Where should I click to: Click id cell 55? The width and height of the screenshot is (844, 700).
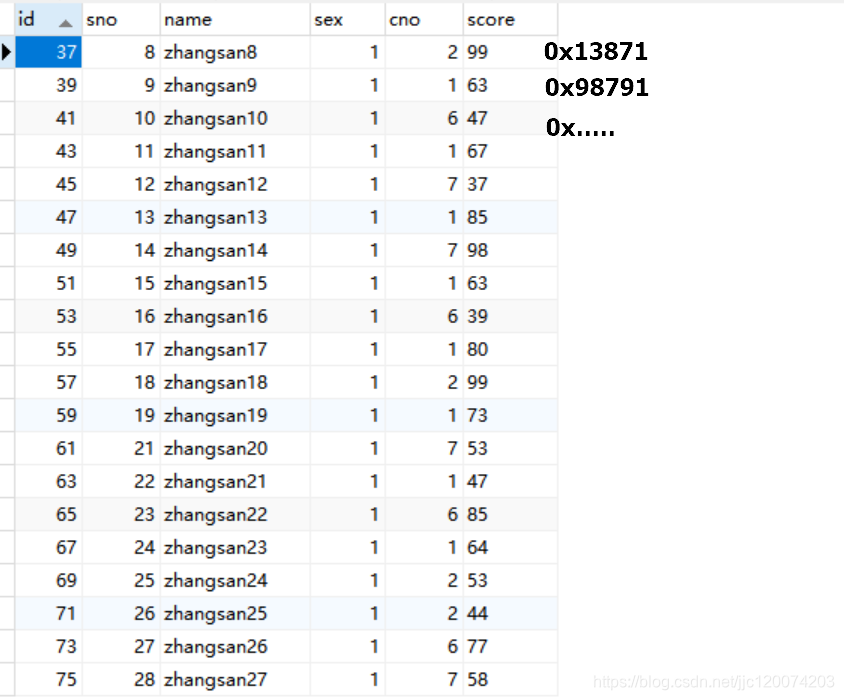tap(48, 349)
